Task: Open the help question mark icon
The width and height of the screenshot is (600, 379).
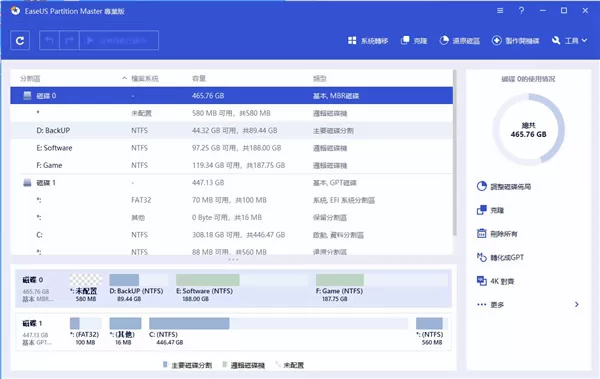Action: coord(521,11)
